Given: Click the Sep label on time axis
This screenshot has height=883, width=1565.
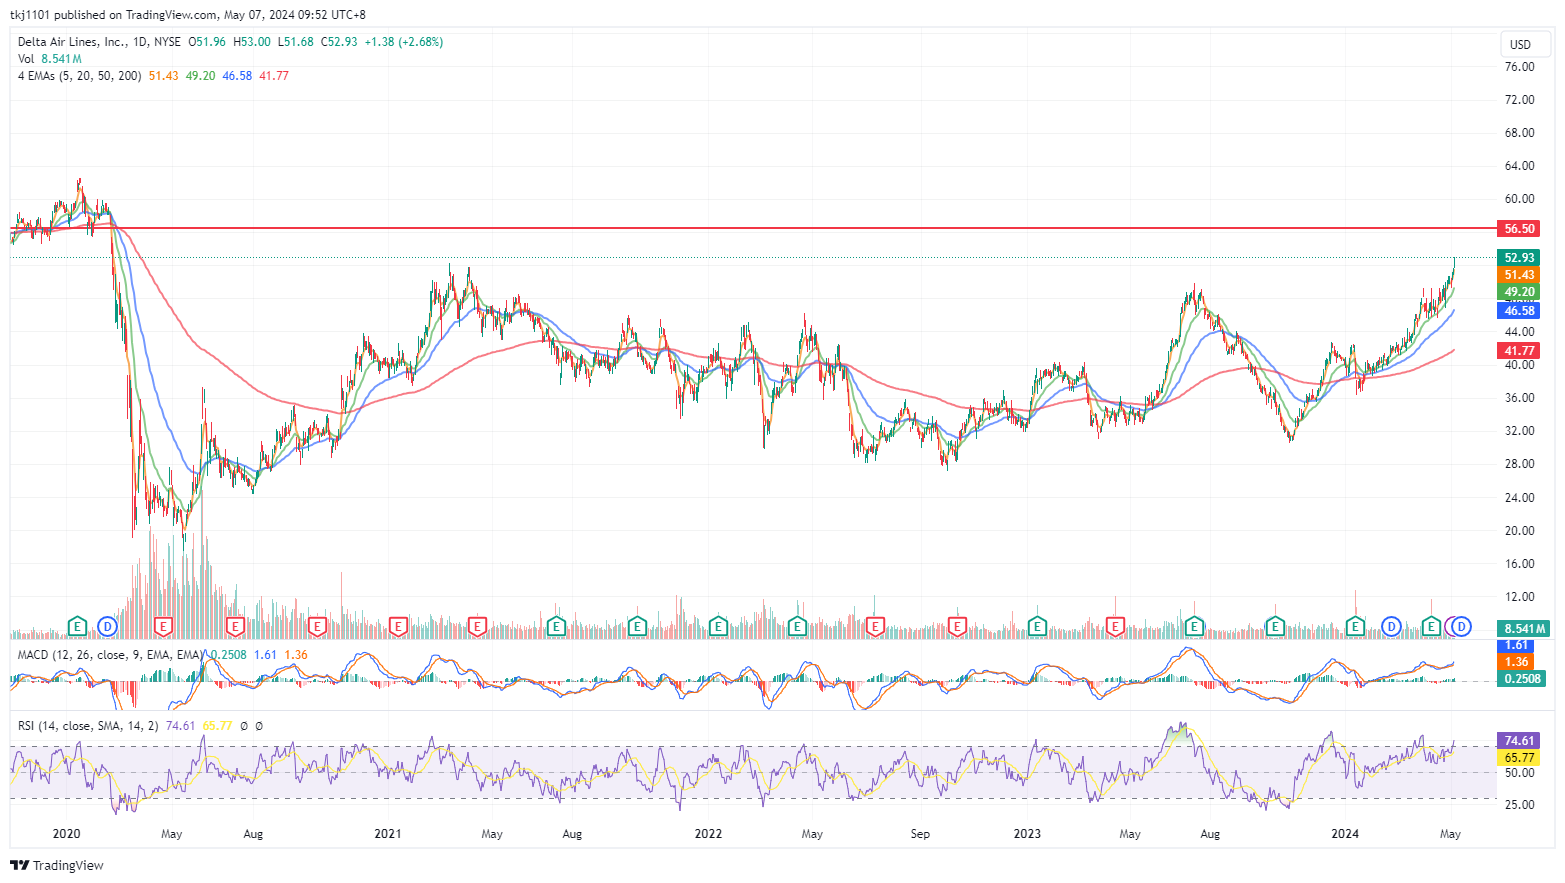Looking at the screenshot, I should pyautogui.click(x=920, y=834).
